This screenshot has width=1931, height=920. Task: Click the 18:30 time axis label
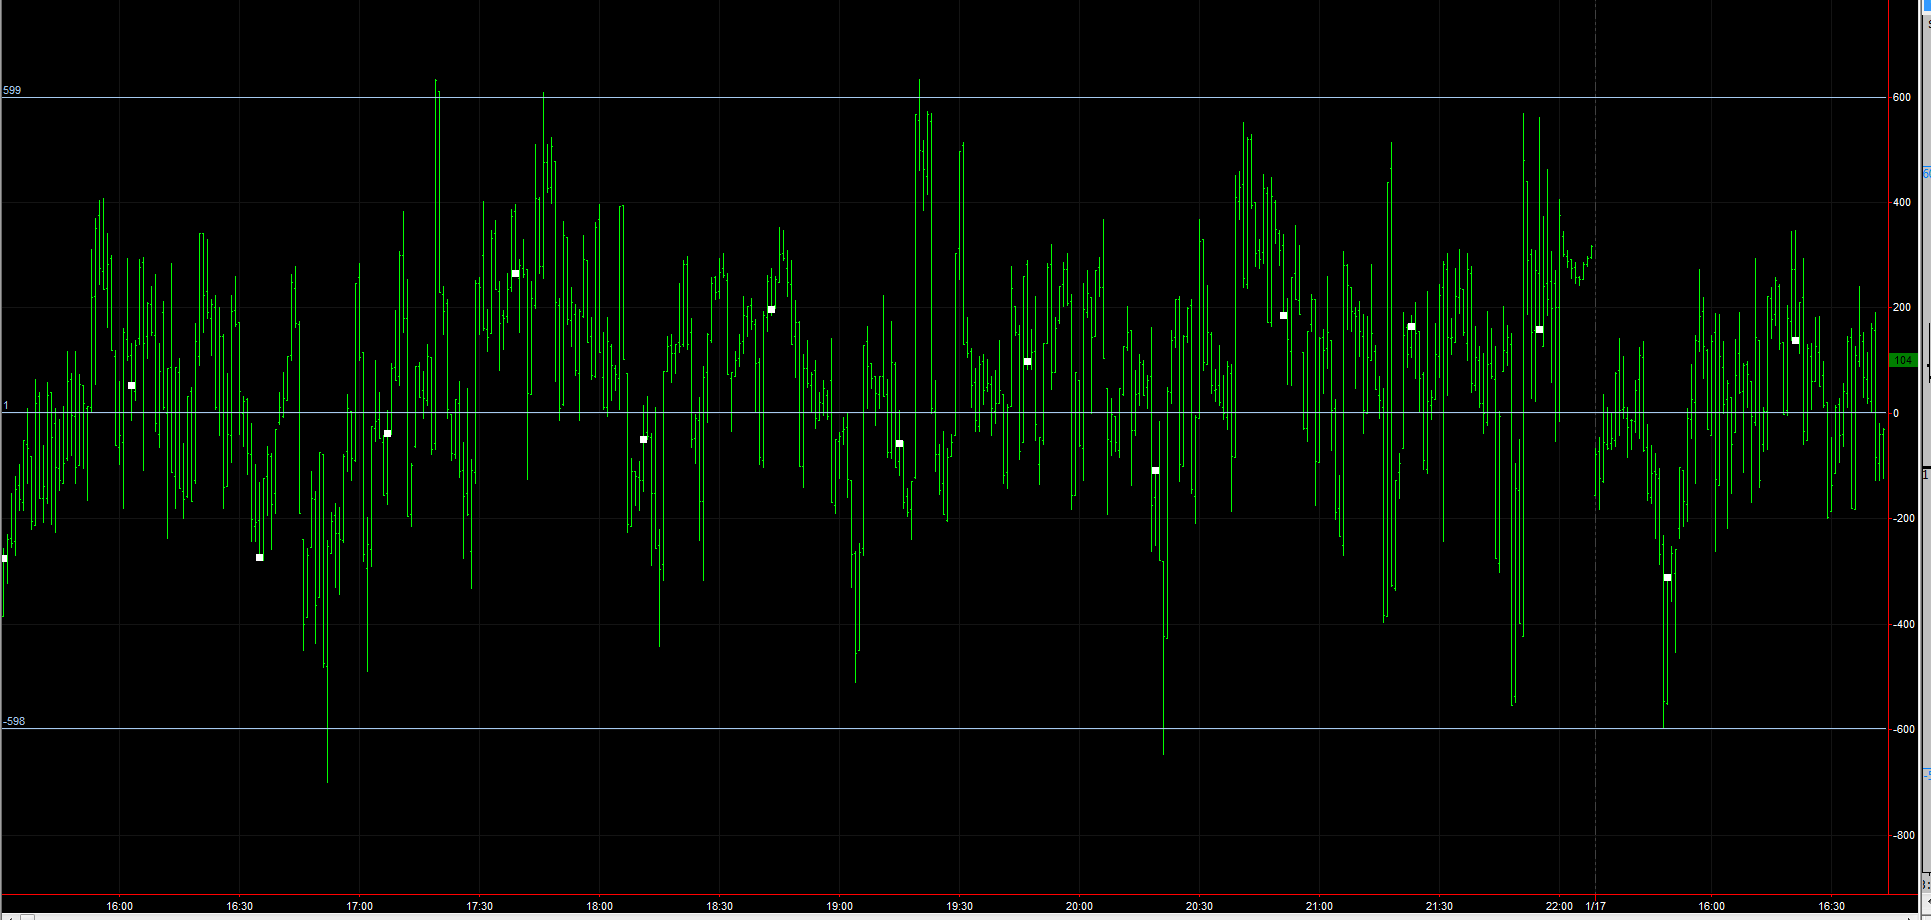(720, 907)
